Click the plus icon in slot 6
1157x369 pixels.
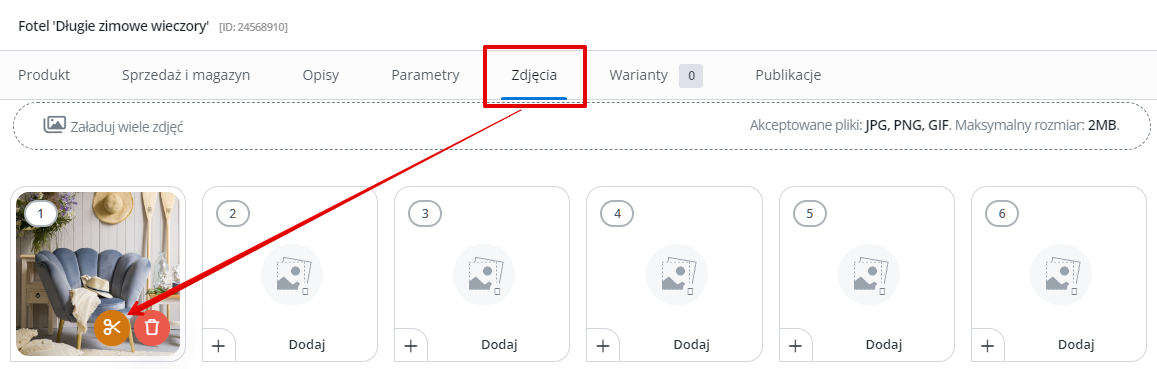988,345
